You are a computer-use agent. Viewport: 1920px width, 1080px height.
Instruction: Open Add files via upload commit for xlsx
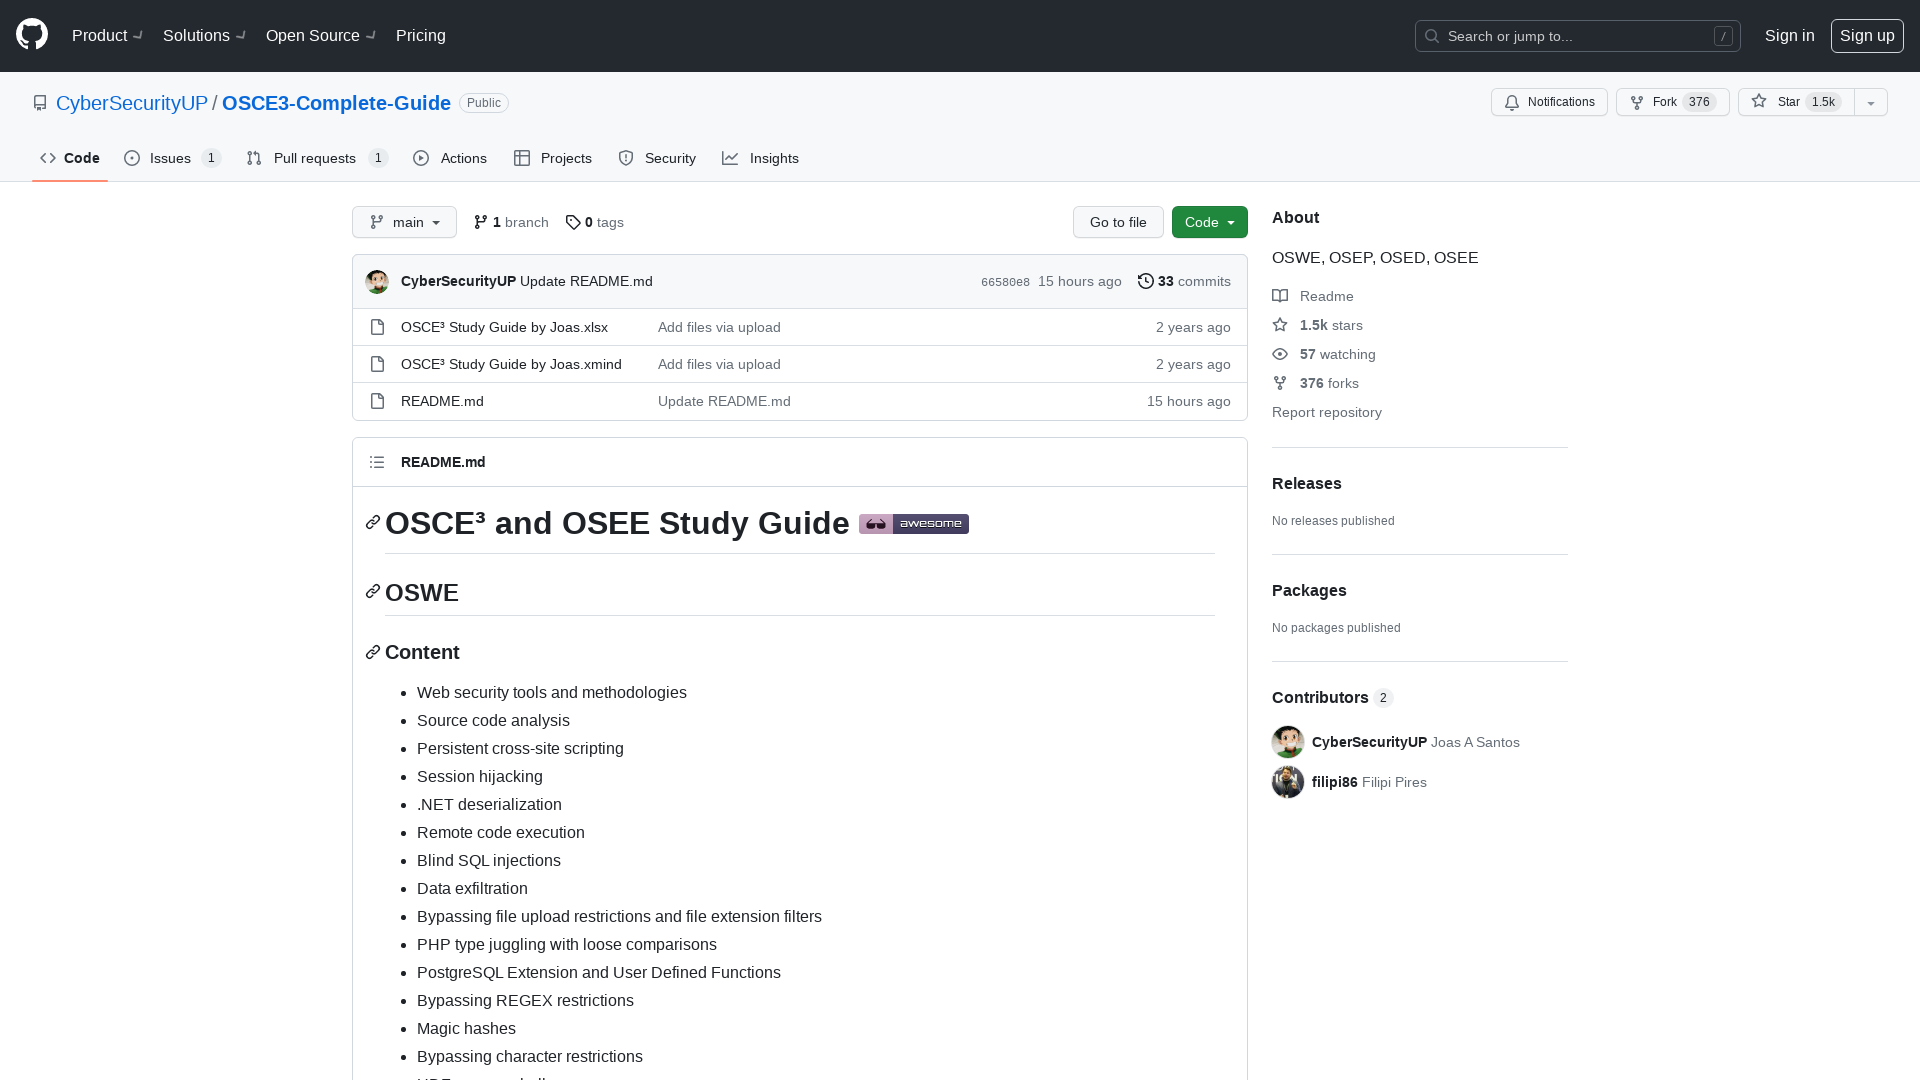(719, 327)
